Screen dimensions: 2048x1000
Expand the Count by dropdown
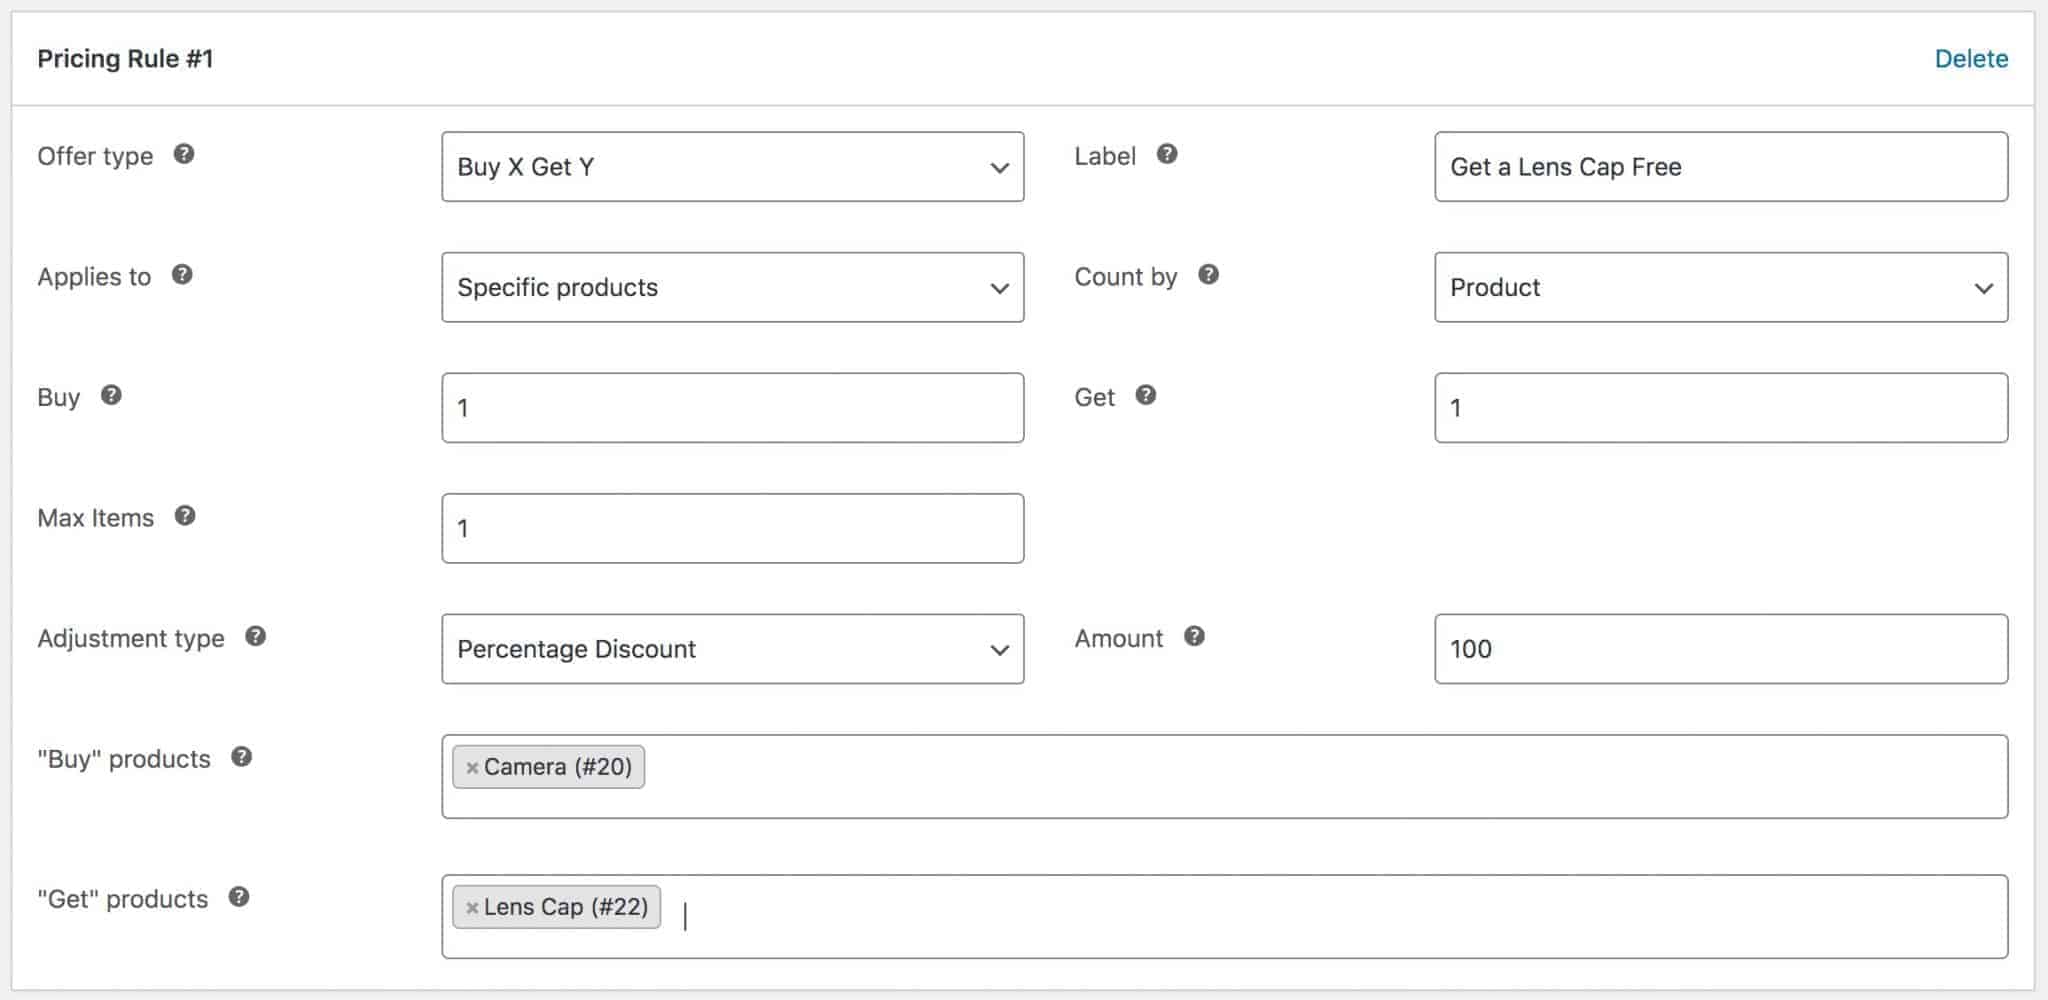coord(1721,287)
